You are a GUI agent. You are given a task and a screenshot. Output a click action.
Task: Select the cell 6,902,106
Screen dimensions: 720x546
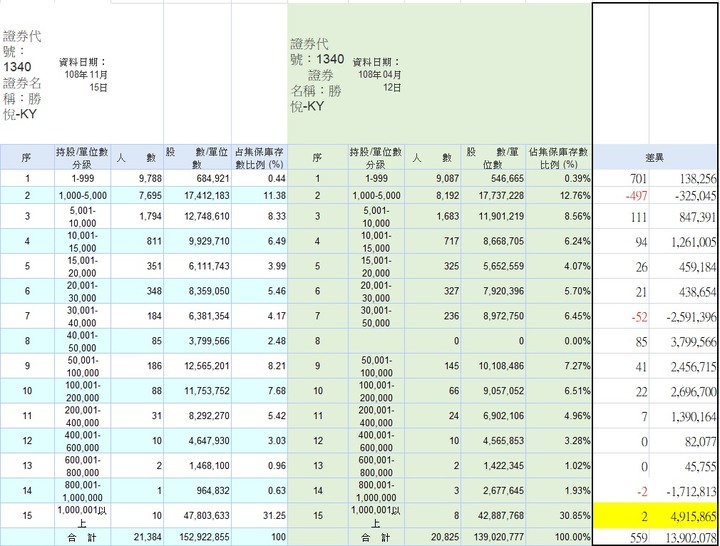point(493,416)
